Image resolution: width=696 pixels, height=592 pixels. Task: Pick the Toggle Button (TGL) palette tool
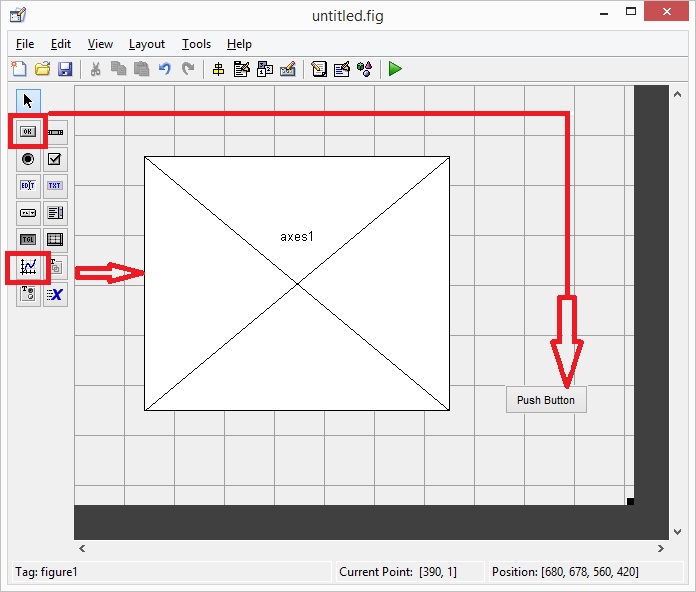(28, 240)
